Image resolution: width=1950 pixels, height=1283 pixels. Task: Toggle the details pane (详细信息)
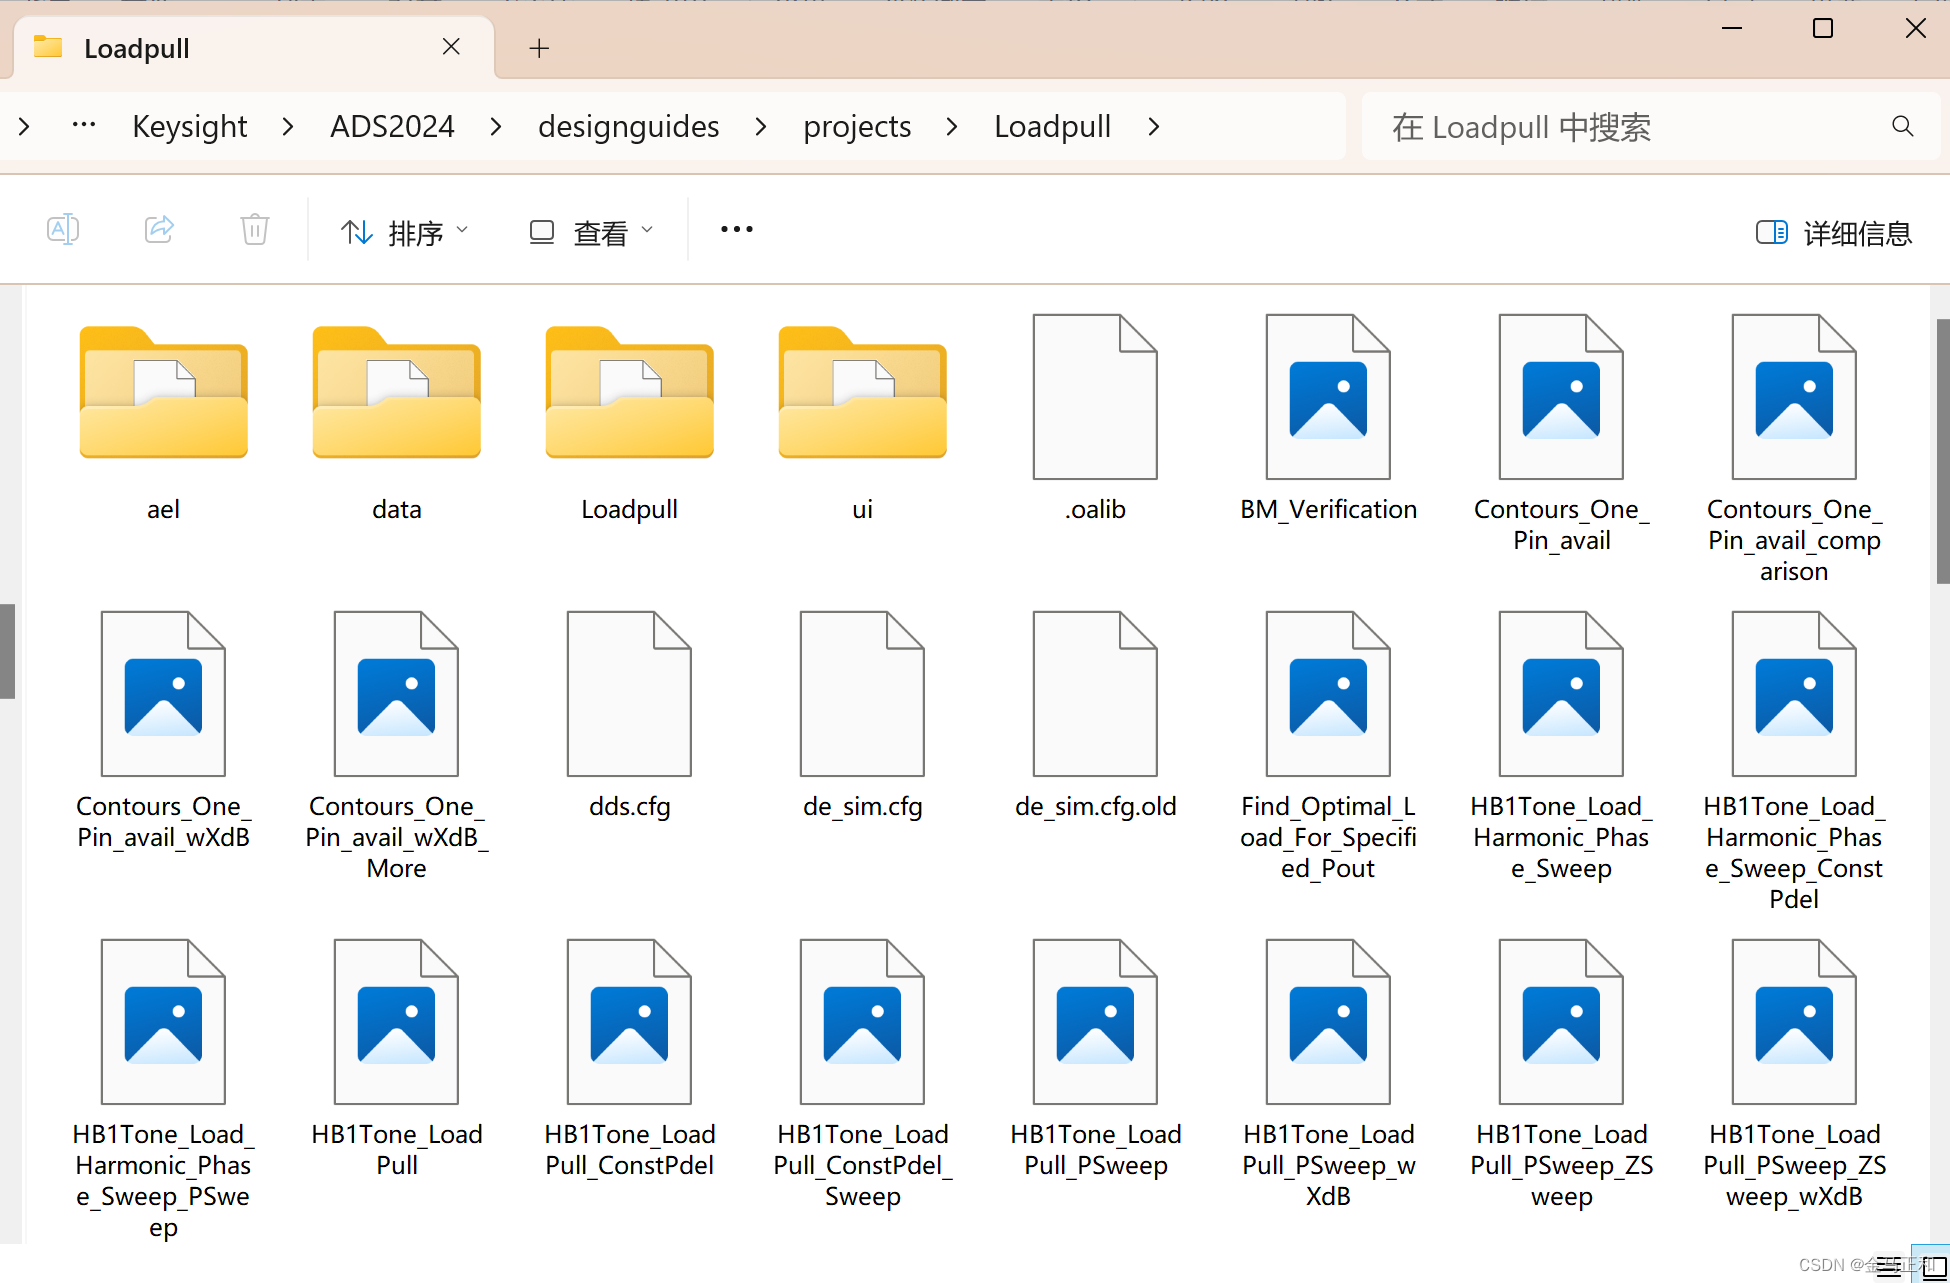click(1834, 232)
